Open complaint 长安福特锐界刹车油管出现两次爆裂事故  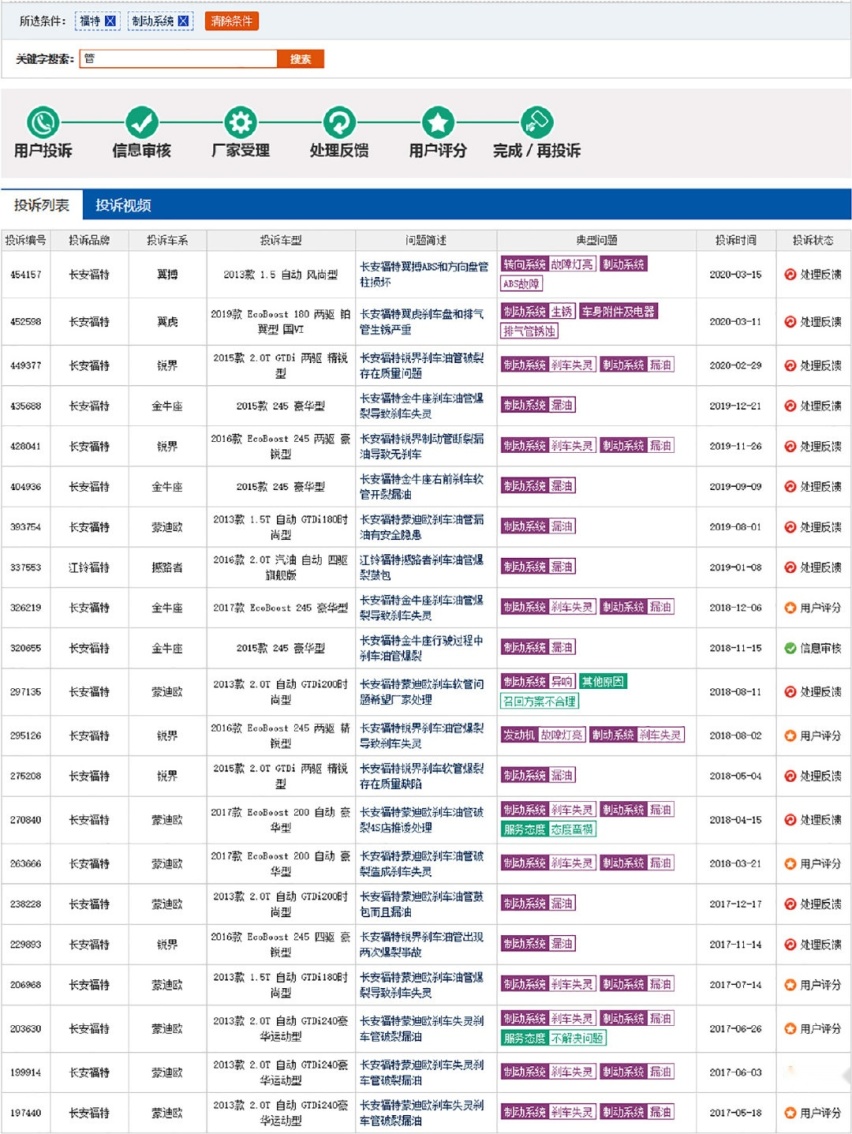point(422,944)
